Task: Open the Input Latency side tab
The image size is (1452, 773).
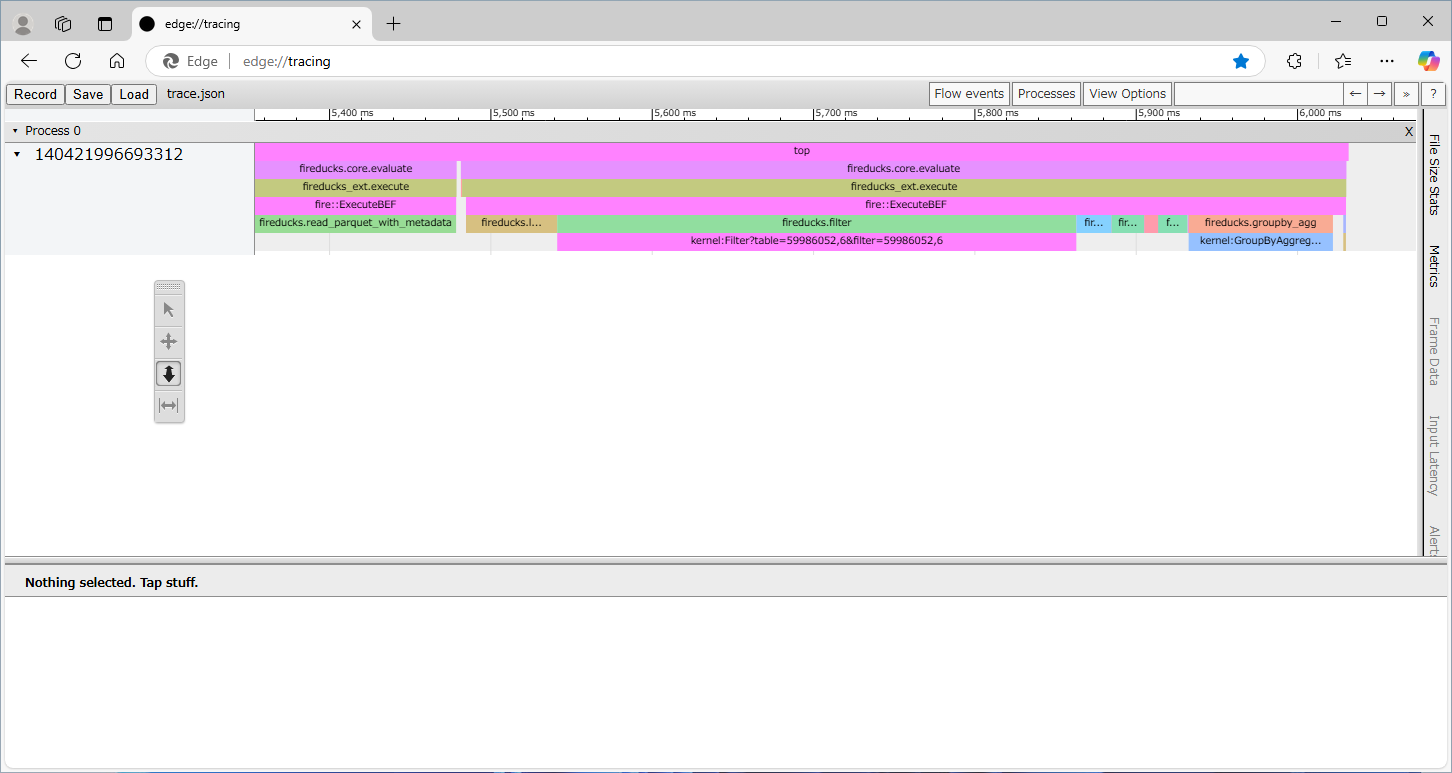Action: [1434, 455]
